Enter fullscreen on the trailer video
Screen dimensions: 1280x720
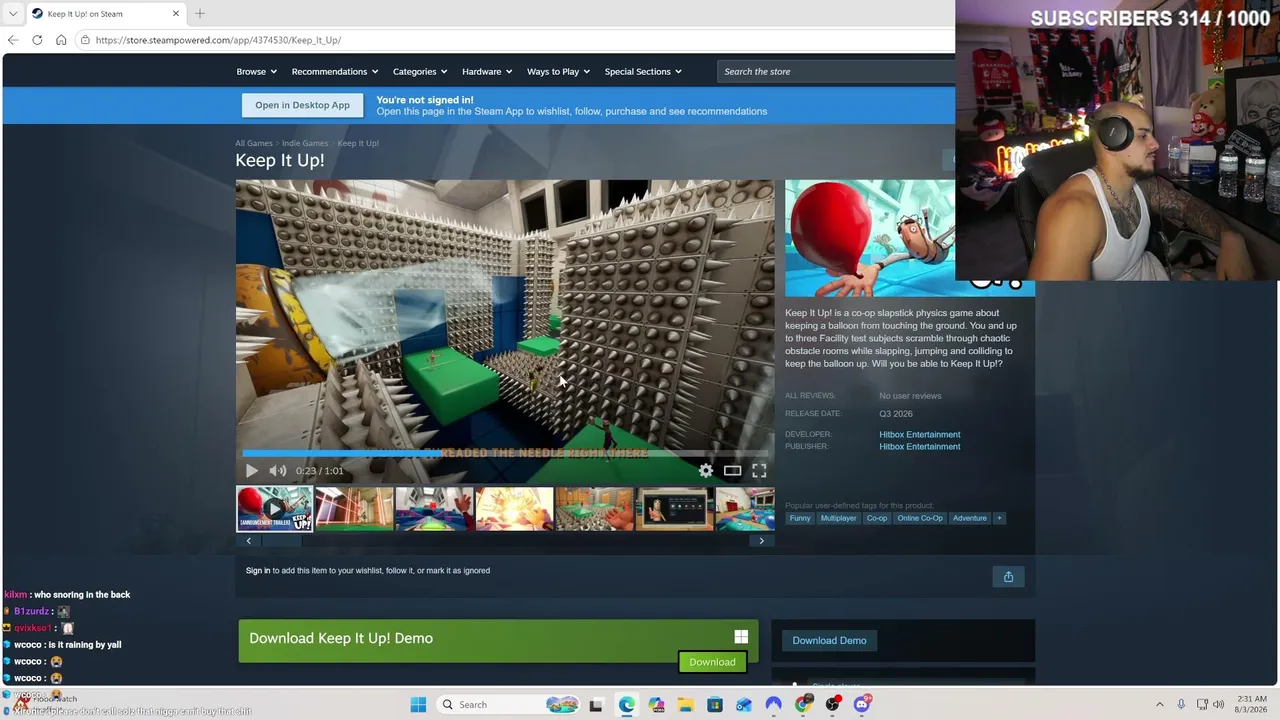click(x=759, y=471)
